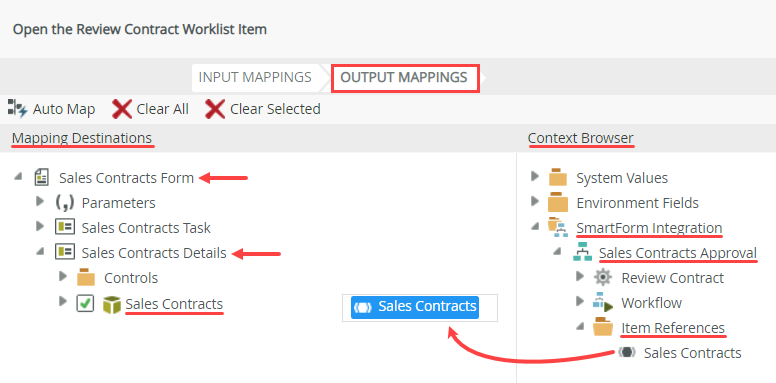Click the Sales Contracts Approval workflow icon

582,252
